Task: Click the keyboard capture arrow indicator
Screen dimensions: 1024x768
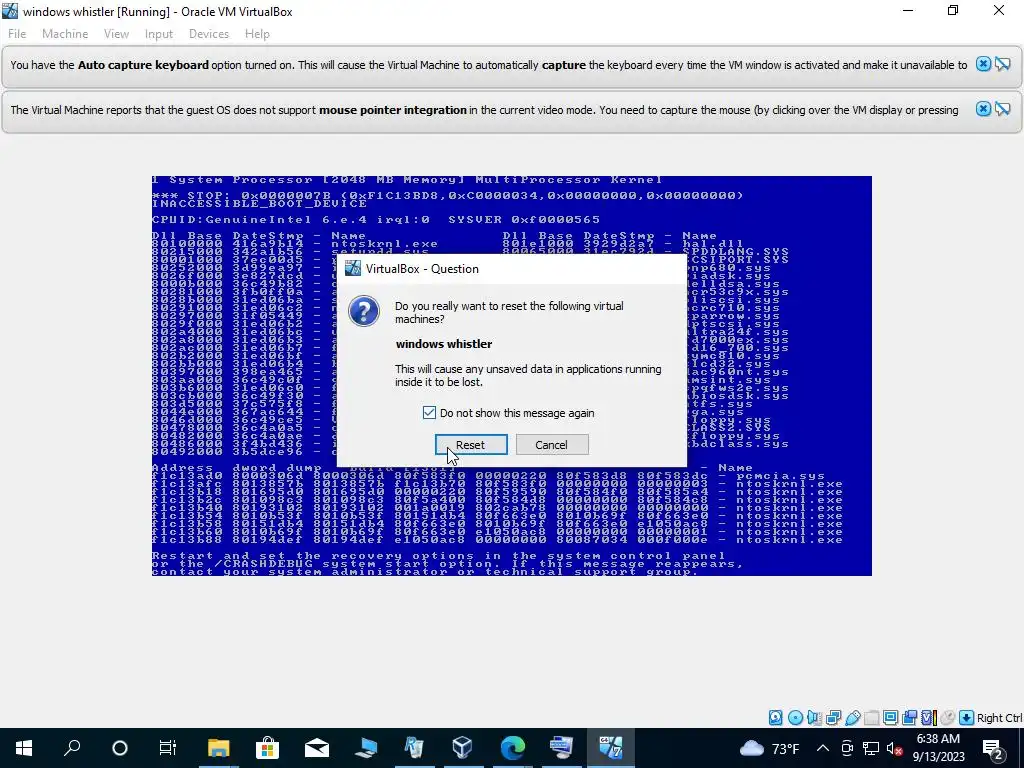Action: (x=967, y=718)
